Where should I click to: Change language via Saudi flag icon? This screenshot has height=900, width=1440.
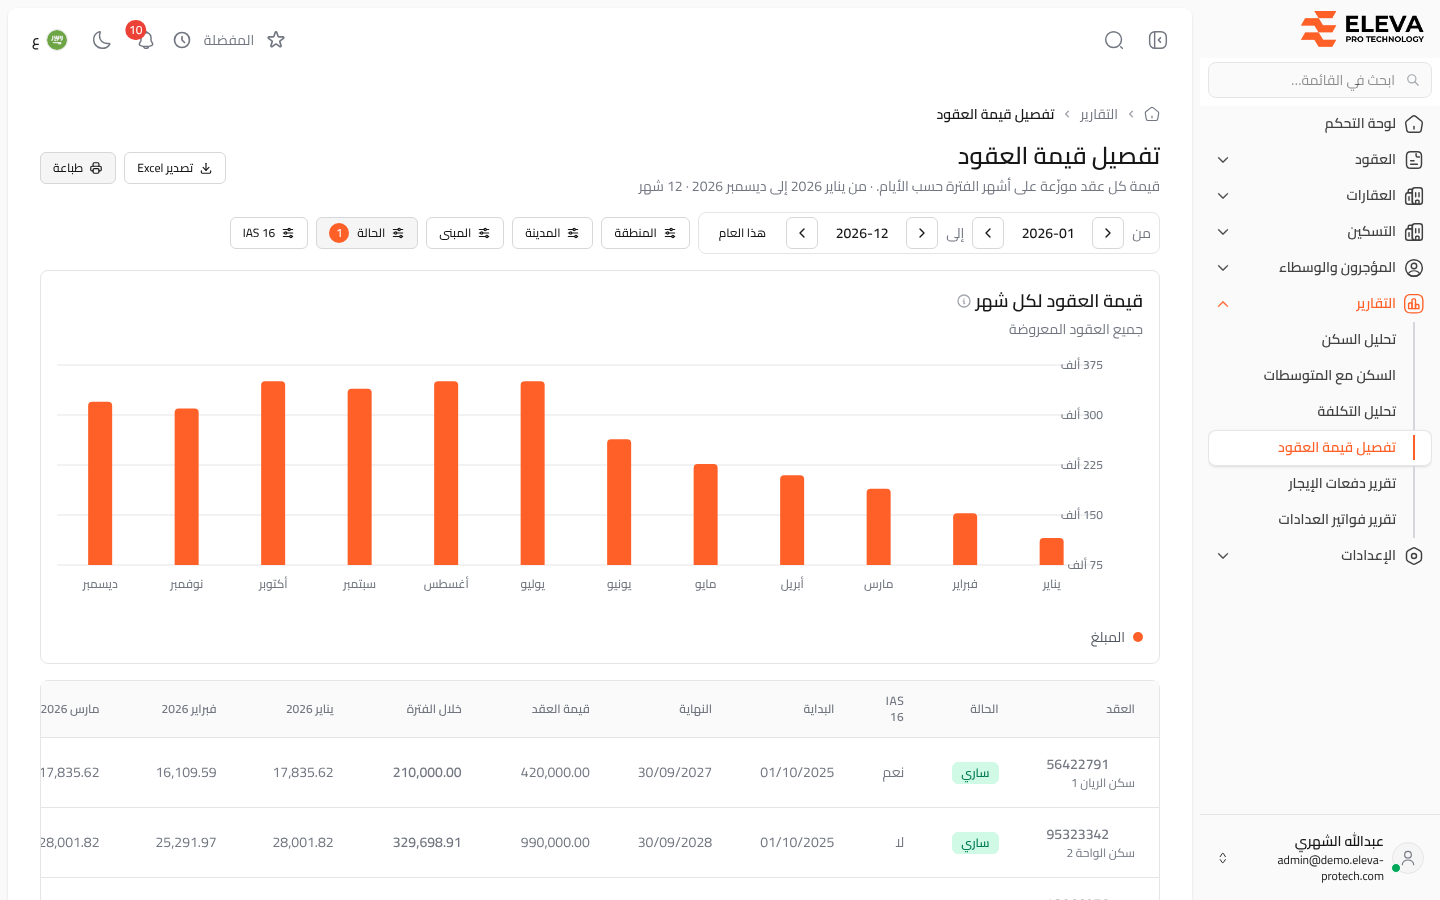coord(57,40)
